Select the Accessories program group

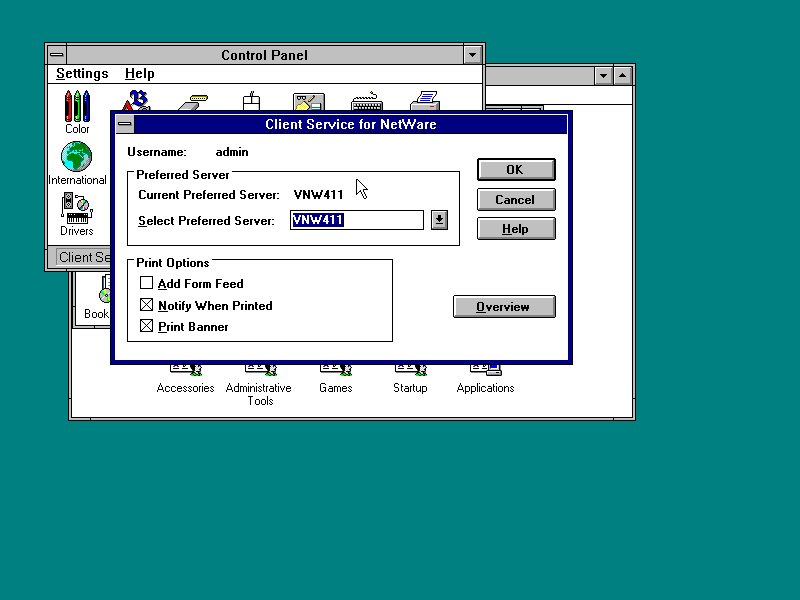(x=186, y=379)
